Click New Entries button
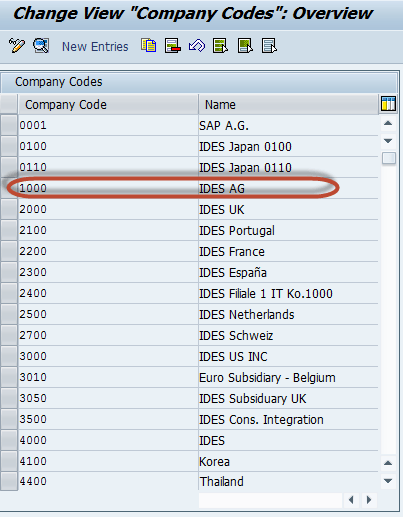 [x=95, y=47]
